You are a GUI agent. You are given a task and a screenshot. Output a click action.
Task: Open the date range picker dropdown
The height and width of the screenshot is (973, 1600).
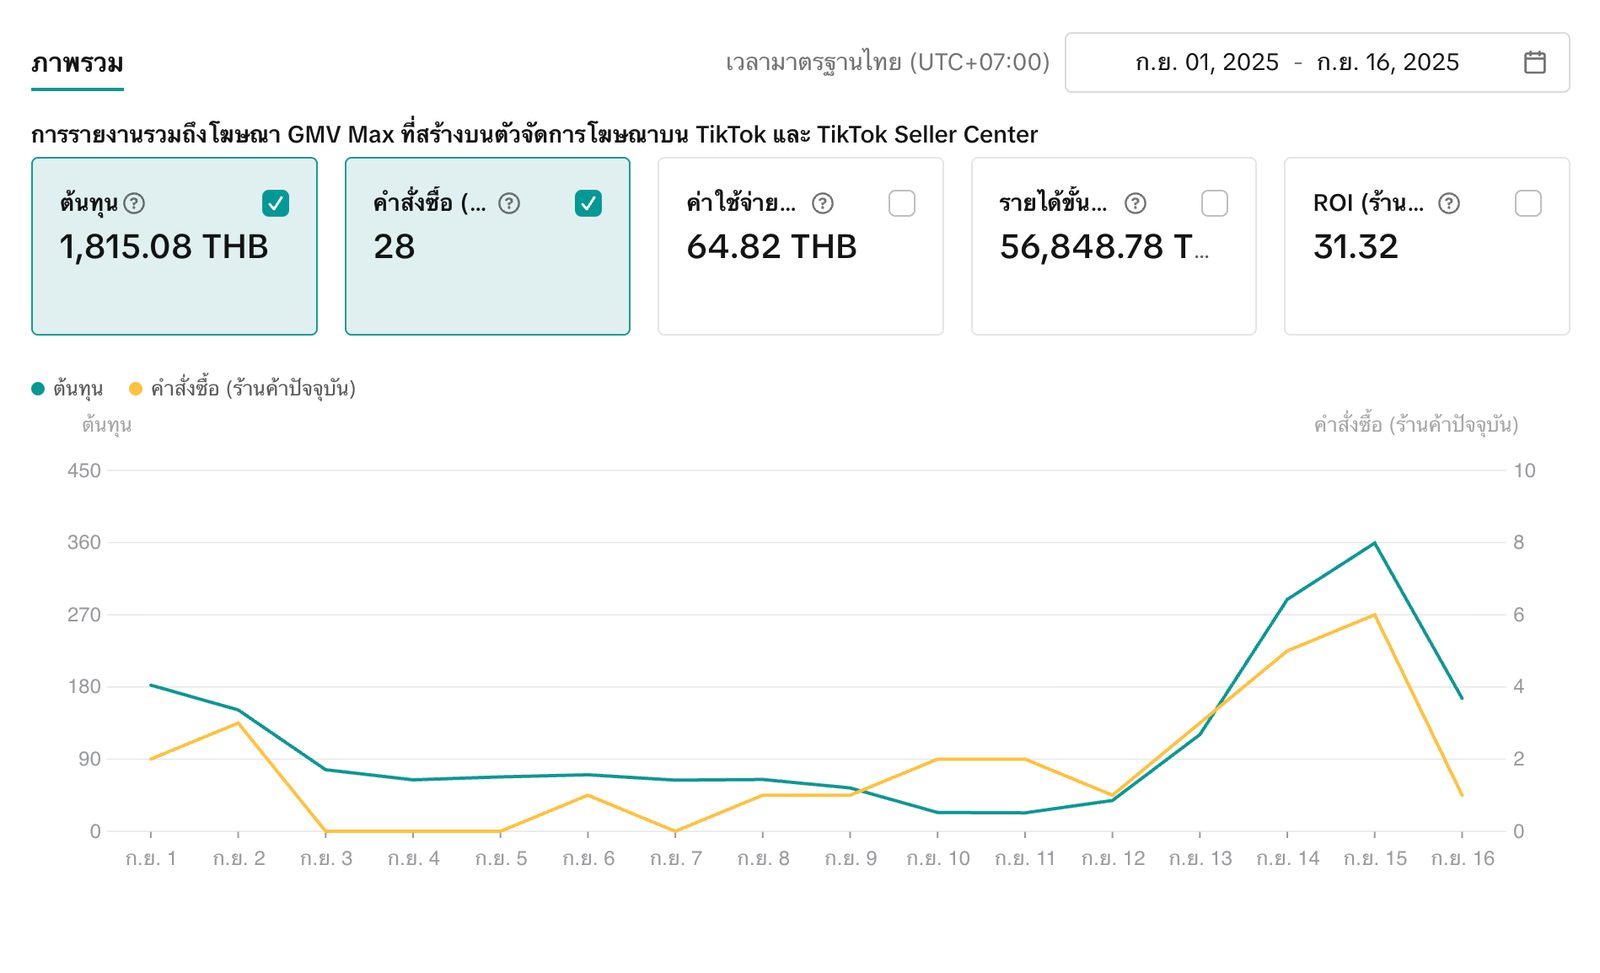tap(1316, 62)
